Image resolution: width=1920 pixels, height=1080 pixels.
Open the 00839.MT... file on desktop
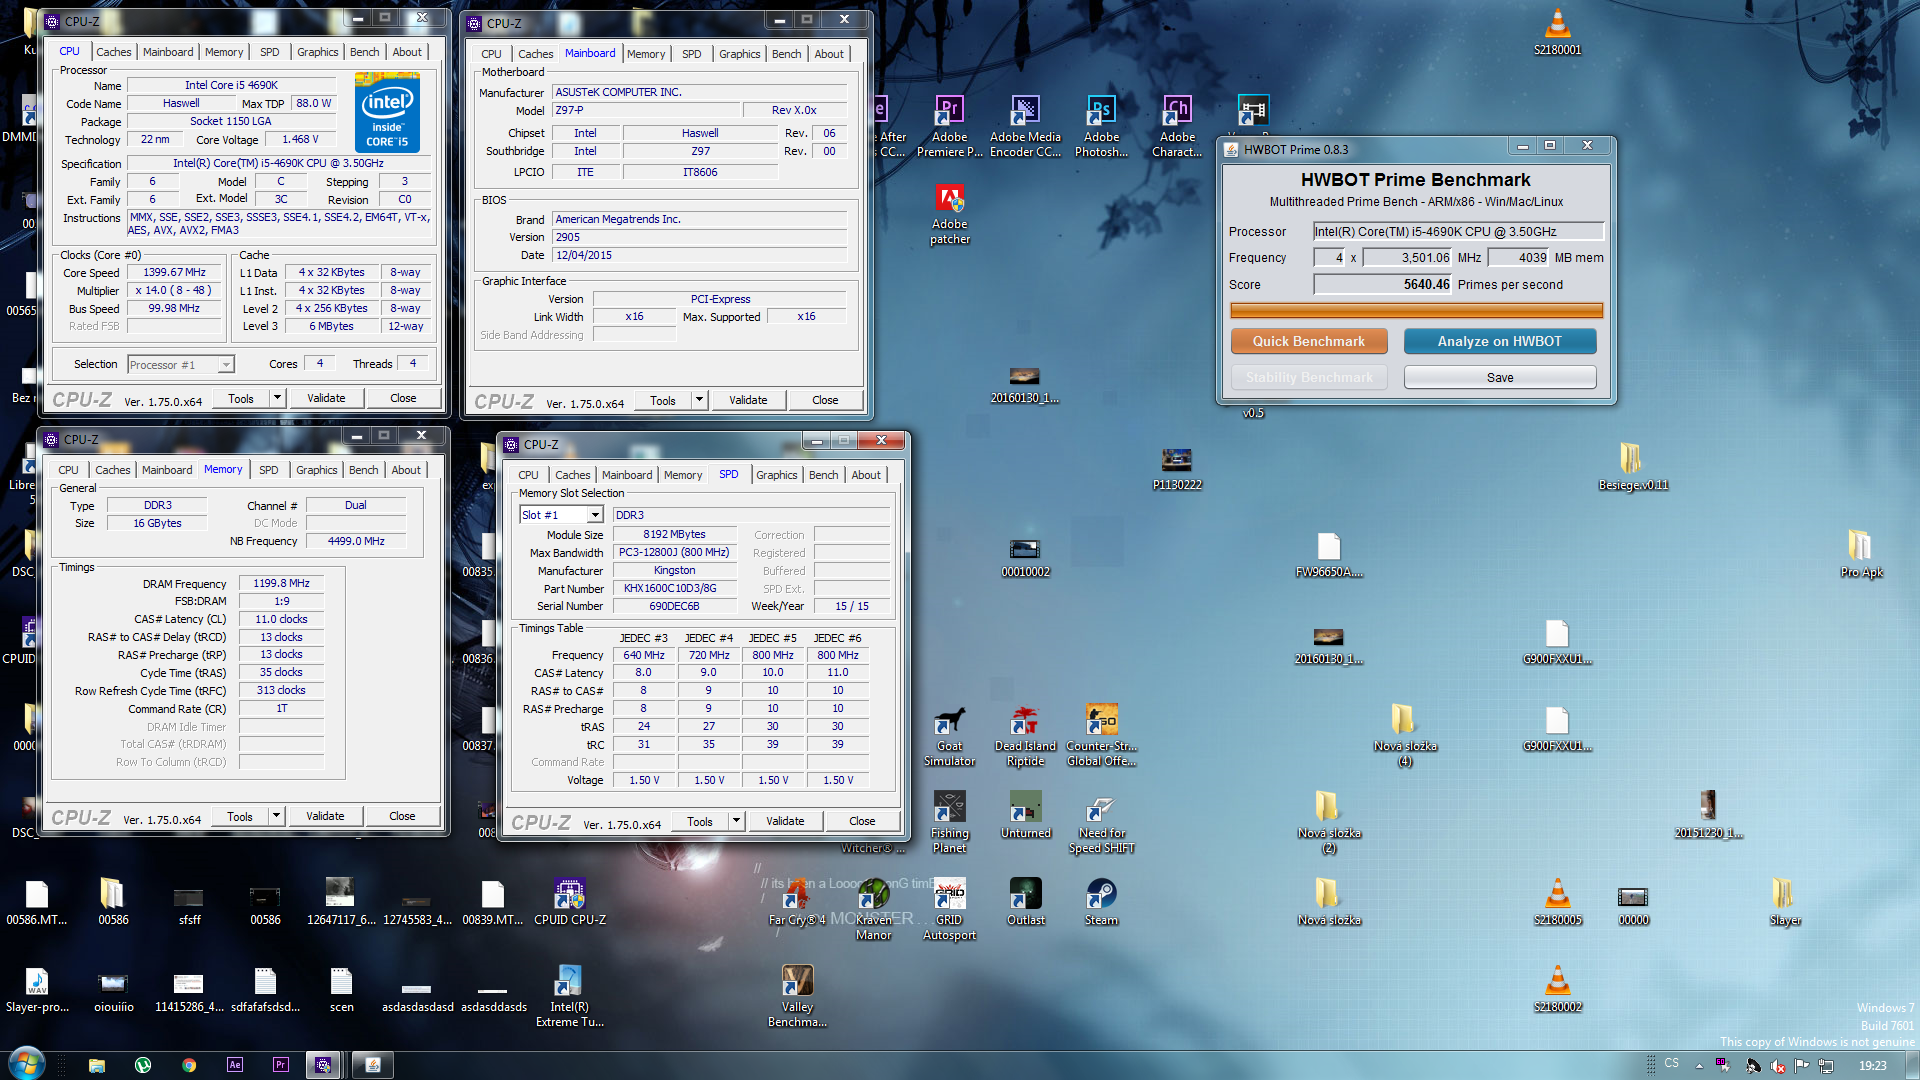493,902
